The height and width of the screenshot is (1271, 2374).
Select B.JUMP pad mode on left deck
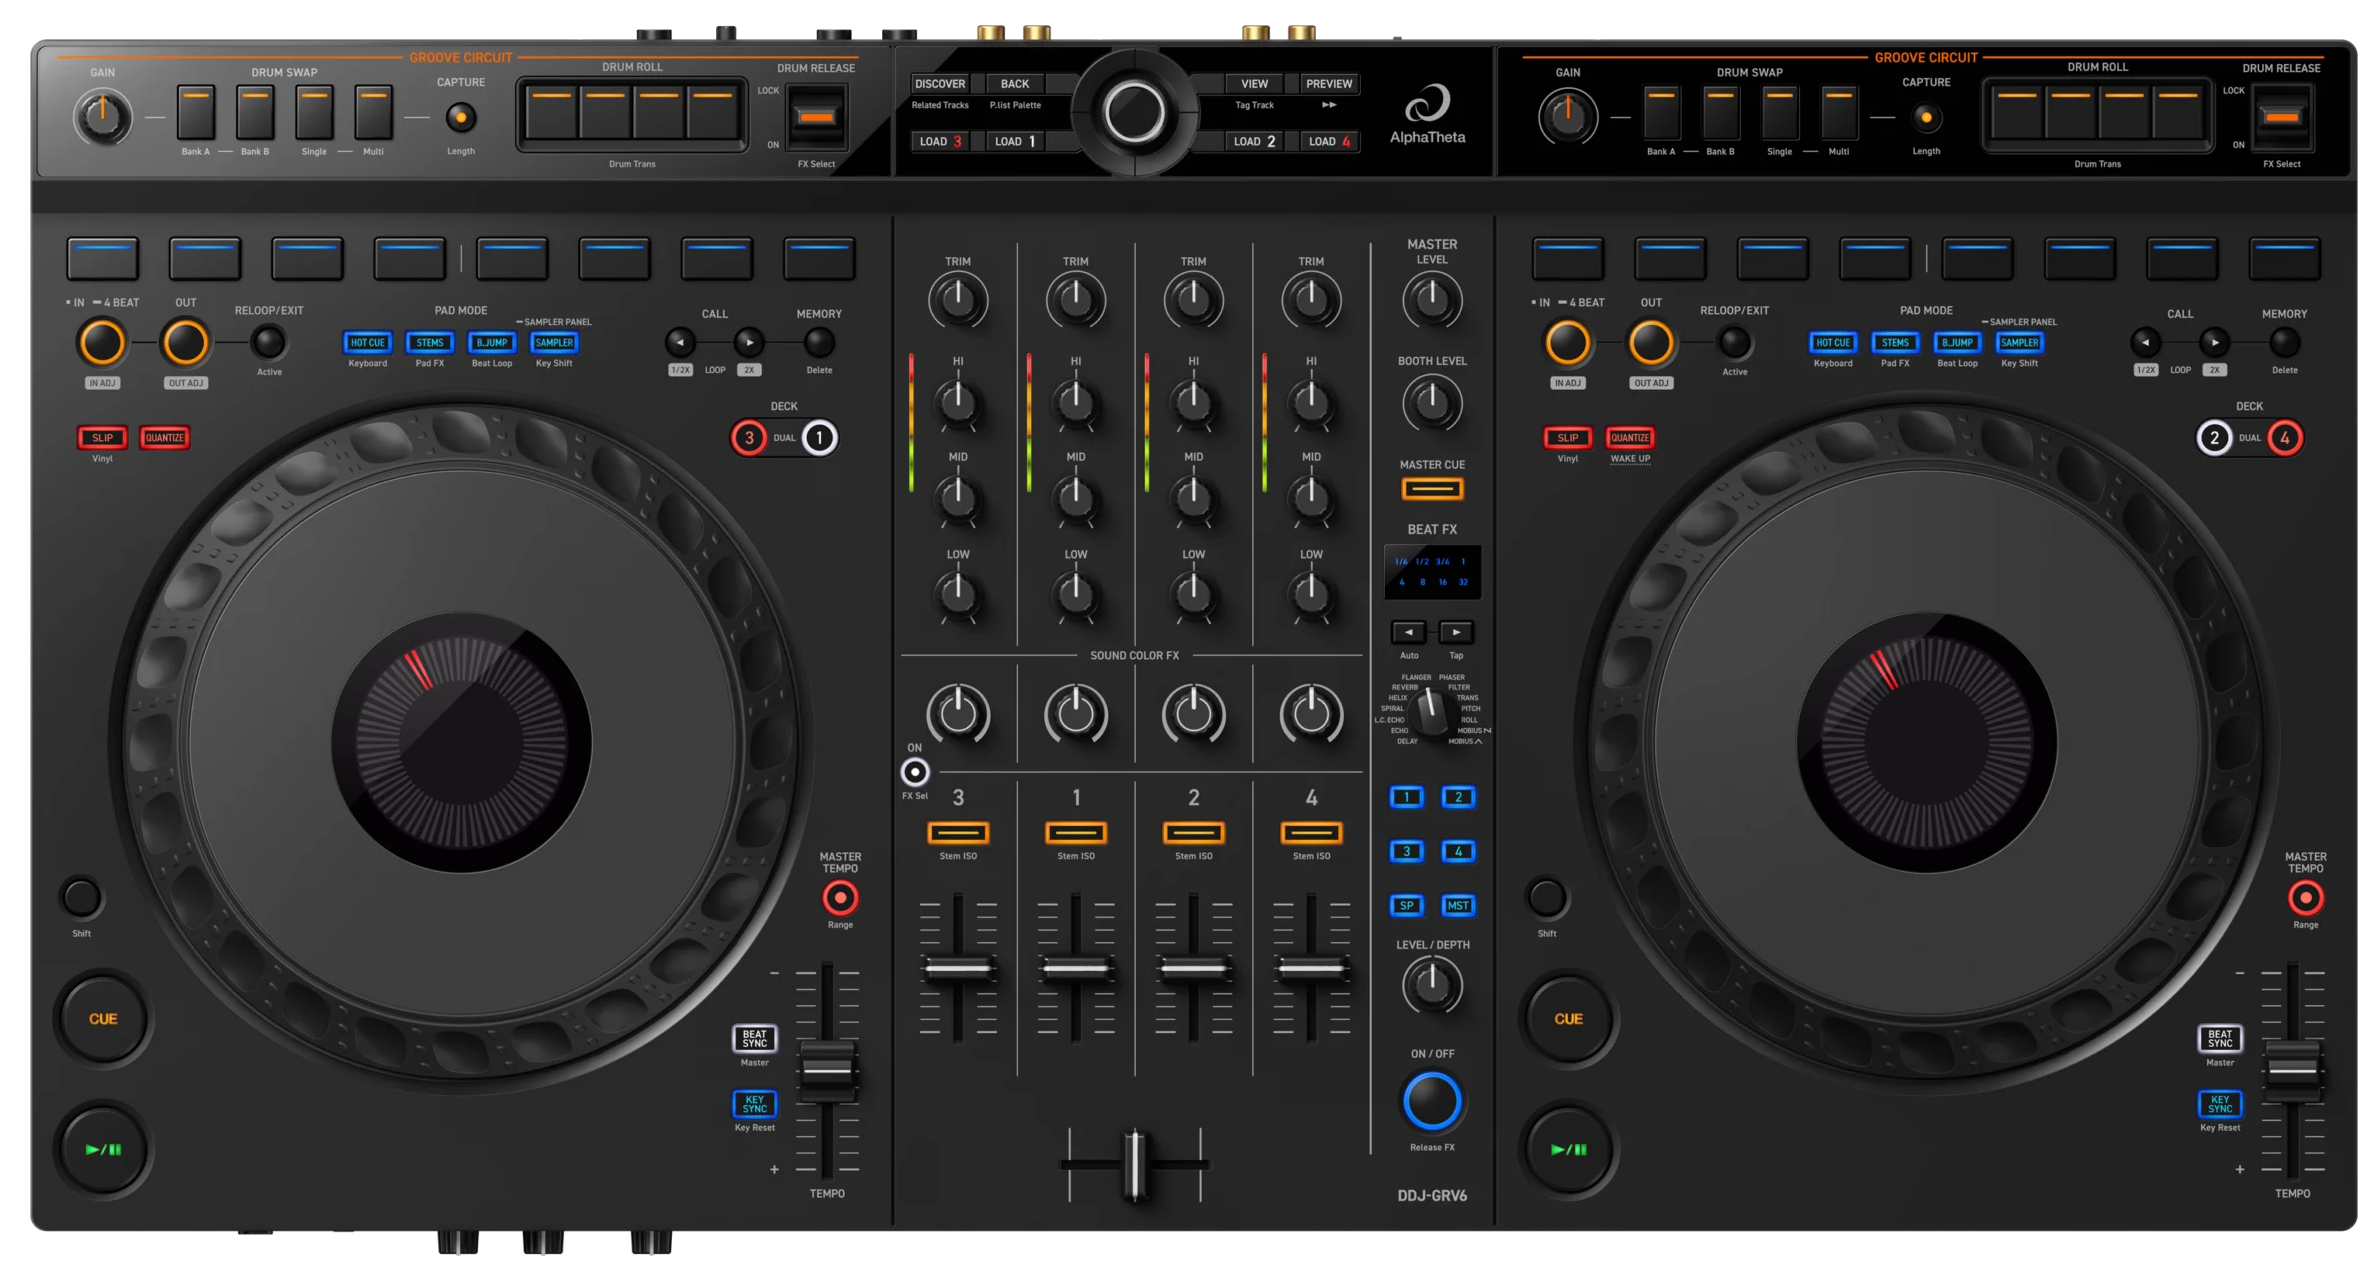click(x=492, y=343)
